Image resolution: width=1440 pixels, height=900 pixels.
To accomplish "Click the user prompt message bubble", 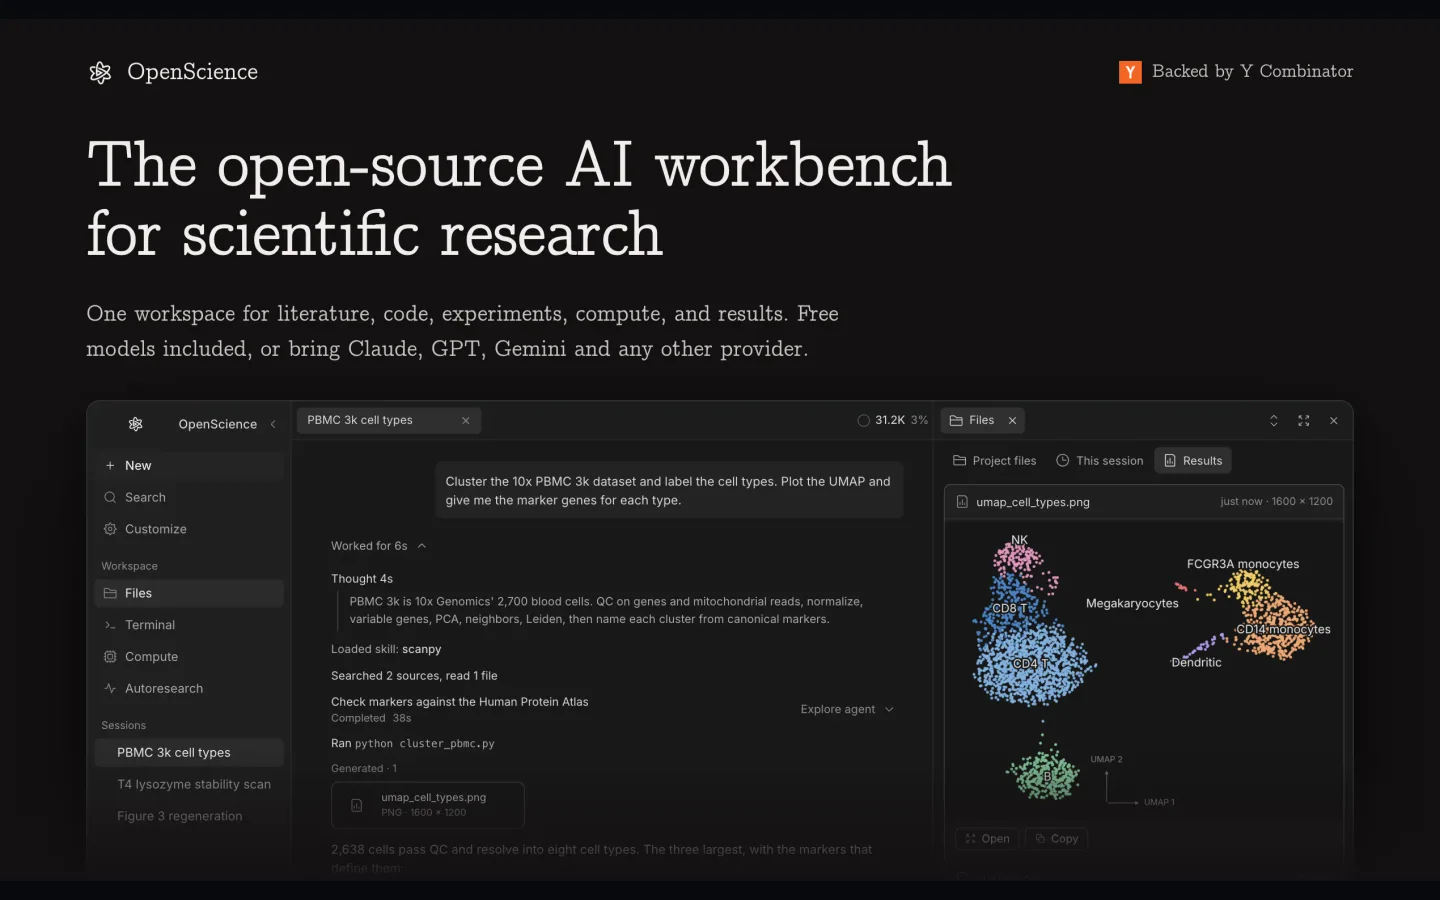I will pyautogui.click(x=669, y=491).
